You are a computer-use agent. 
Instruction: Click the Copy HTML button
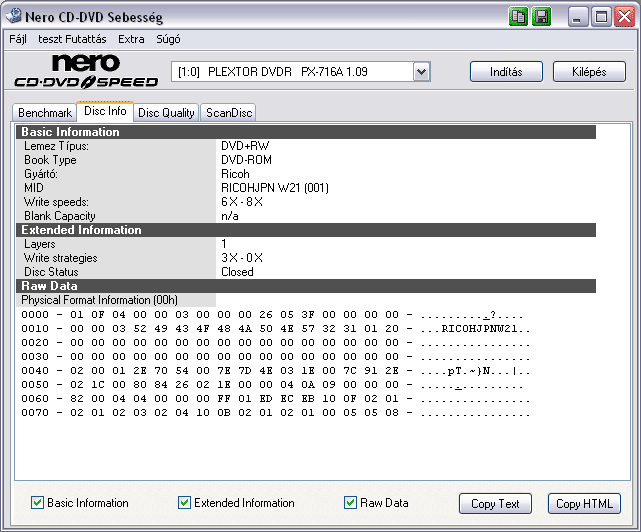(x=584, y=503)
